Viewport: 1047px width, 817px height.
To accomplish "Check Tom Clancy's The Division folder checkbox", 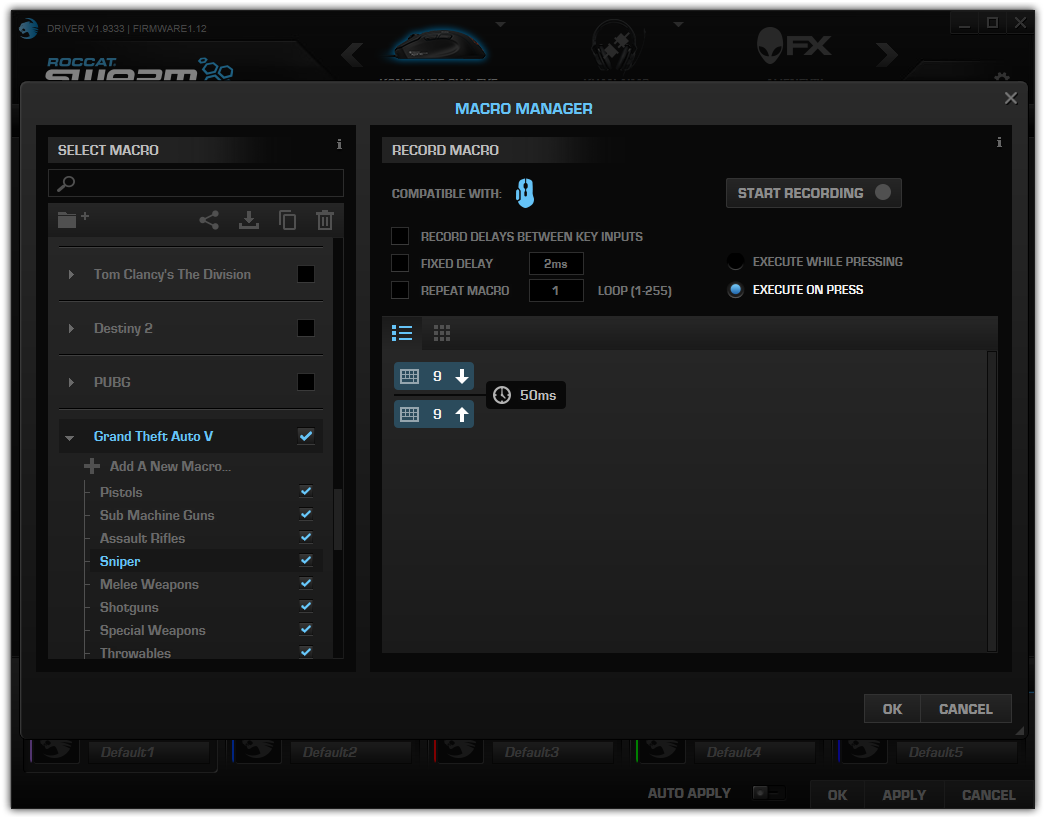I will [x=306, y=274].
